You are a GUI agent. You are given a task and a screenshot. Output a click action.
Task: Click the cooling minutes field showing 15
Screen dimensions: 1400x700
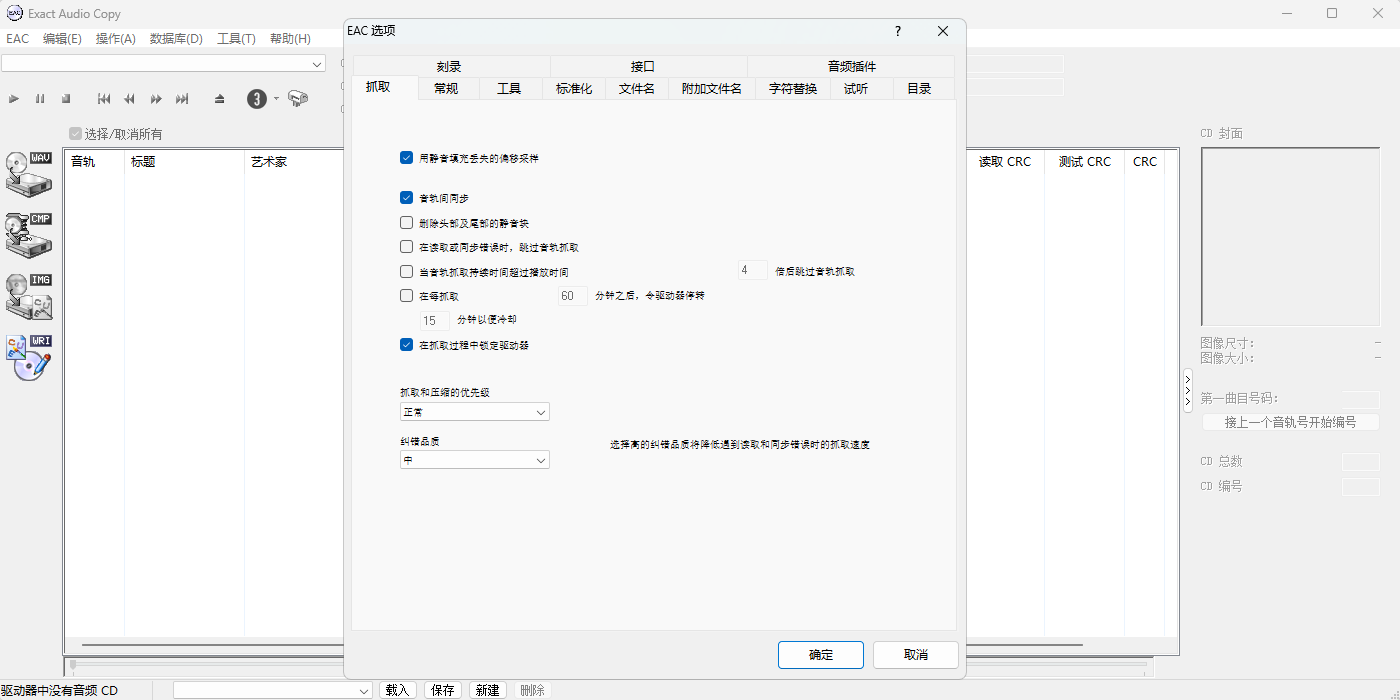435,321
